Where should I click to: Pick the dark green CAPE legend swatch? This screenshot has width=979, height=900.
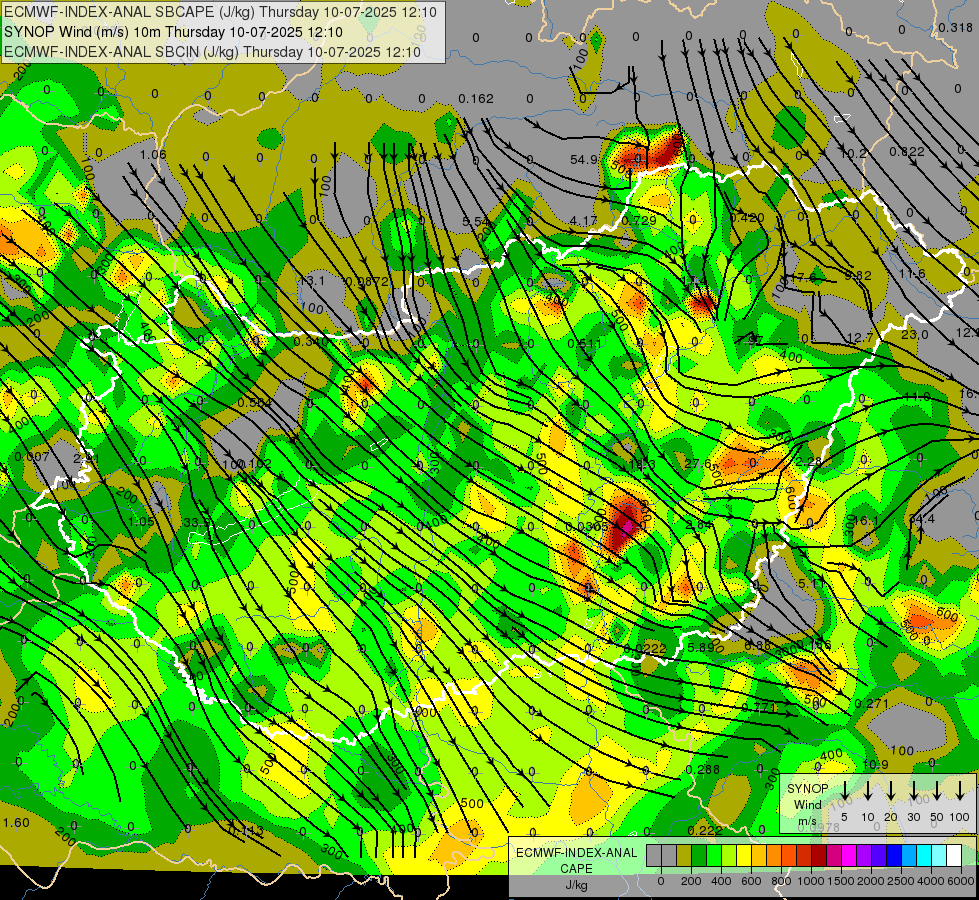[x=699, y=856]
